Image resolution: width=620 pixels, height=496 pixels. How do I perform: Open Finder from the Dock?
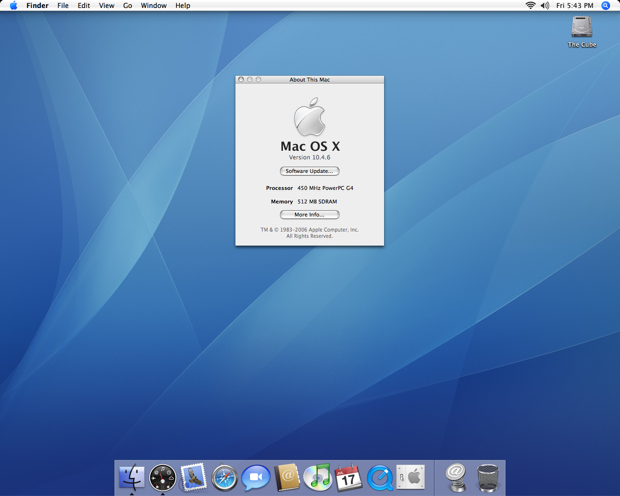point(132,477)
